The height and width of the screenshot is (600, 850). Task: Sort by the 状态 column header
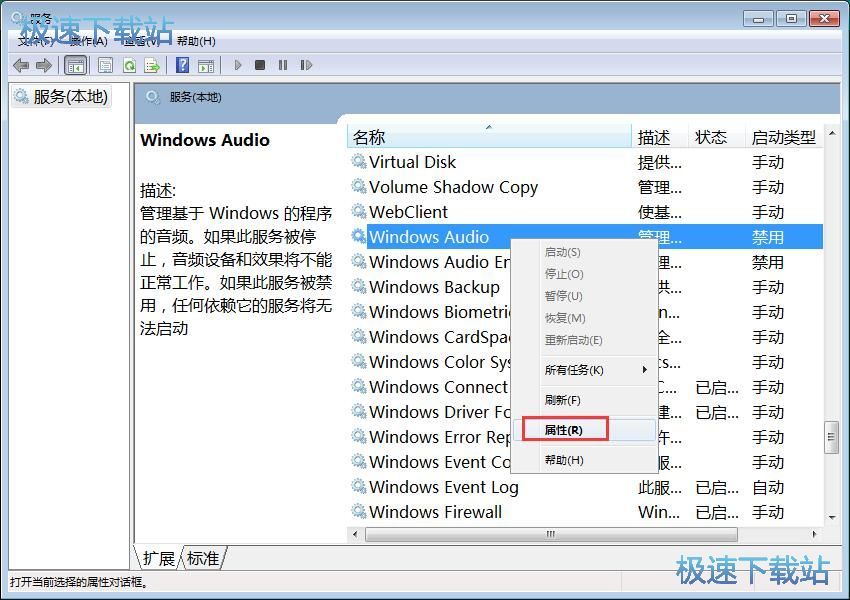click(717, 137)
